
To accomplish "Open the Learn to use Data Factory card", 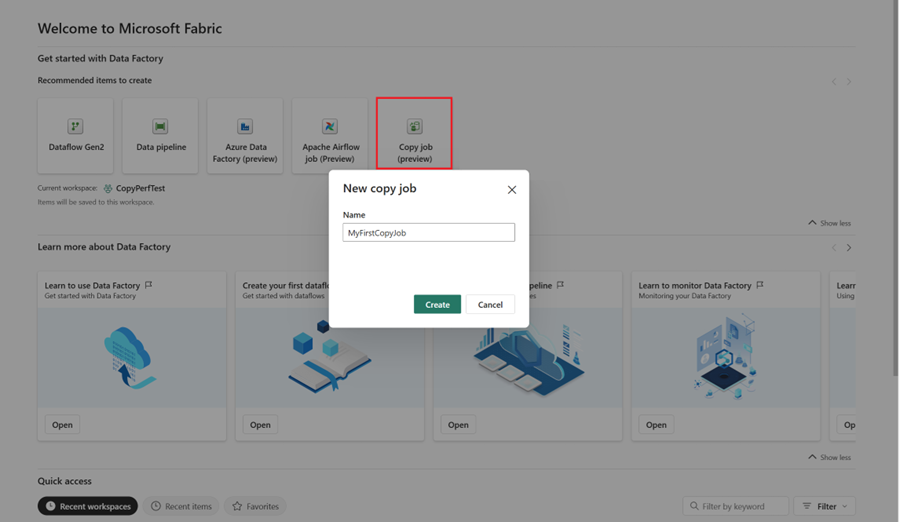I will pos(62,425).
